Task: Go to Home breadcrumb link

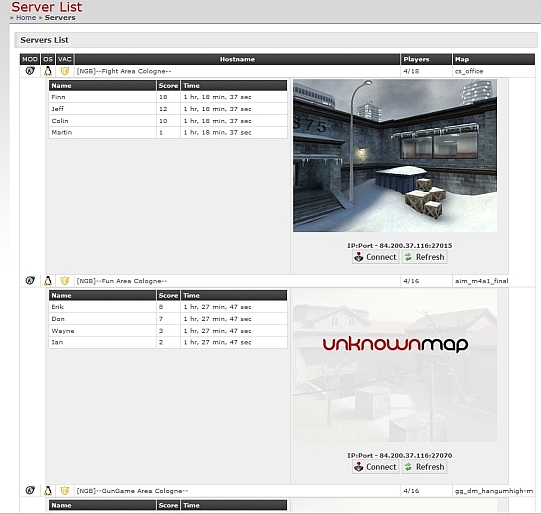Action: pos(26,18)
